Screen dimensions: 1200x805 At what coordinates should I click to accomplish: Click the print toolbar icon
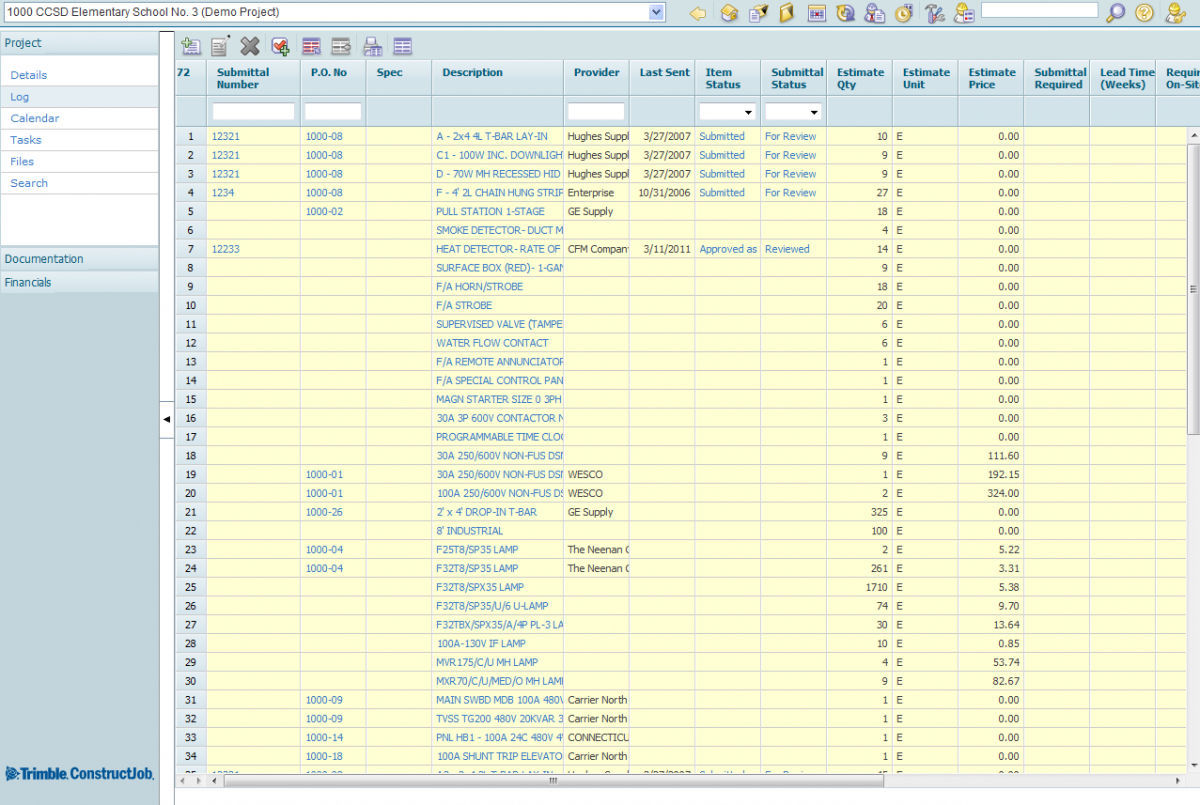(371, 45)
